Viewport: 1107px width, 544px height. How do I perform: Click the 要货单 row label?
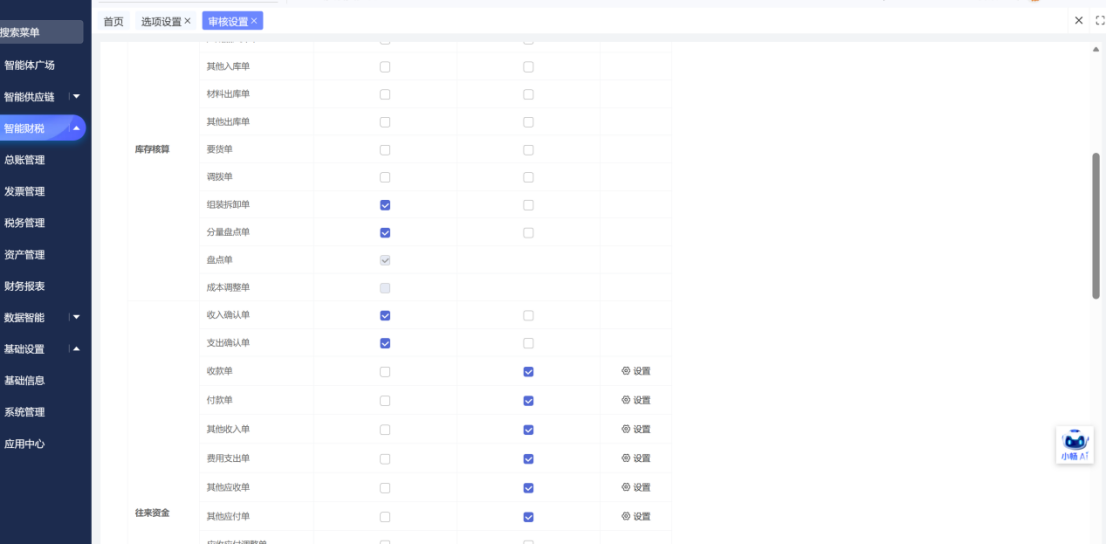[220, 150]
